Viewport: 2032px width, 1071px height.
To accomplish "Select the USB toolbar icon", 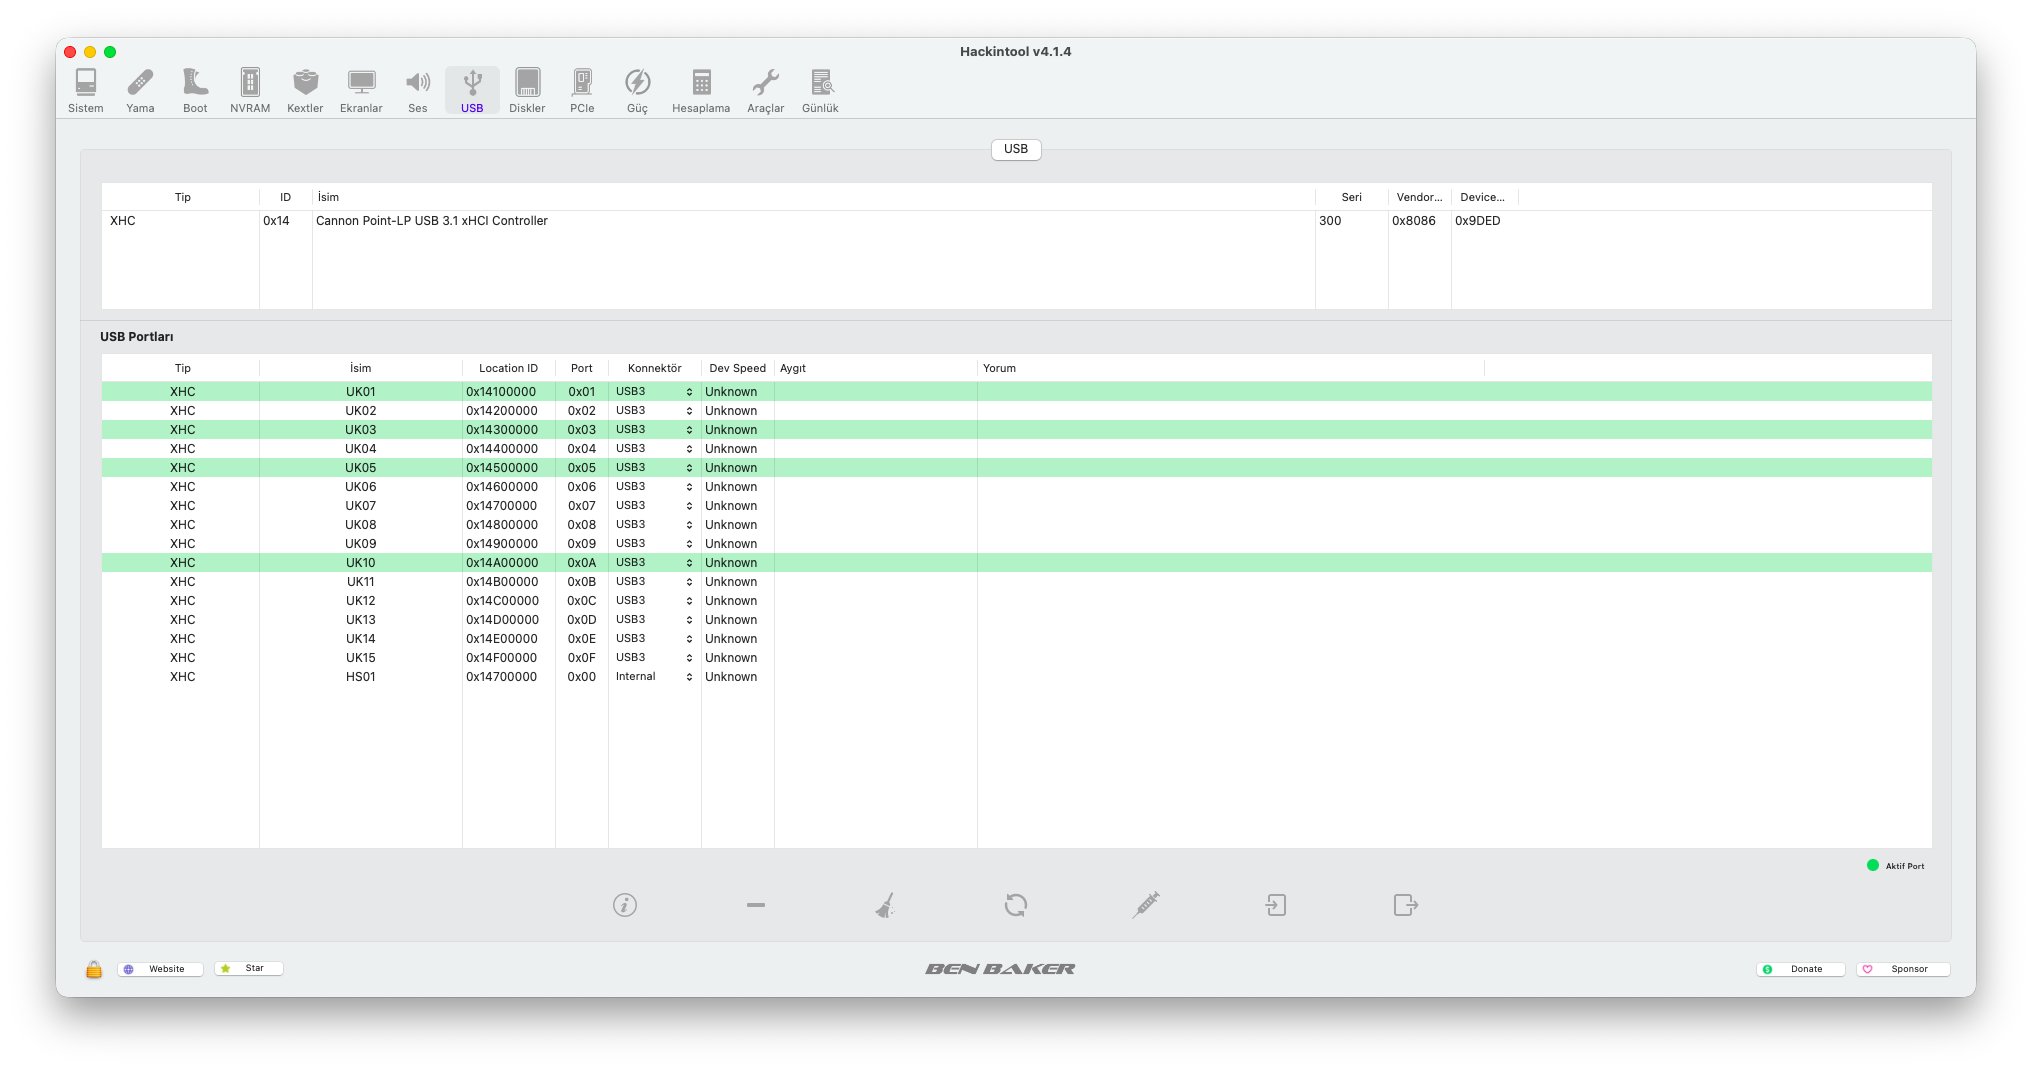I will [472, 91].
